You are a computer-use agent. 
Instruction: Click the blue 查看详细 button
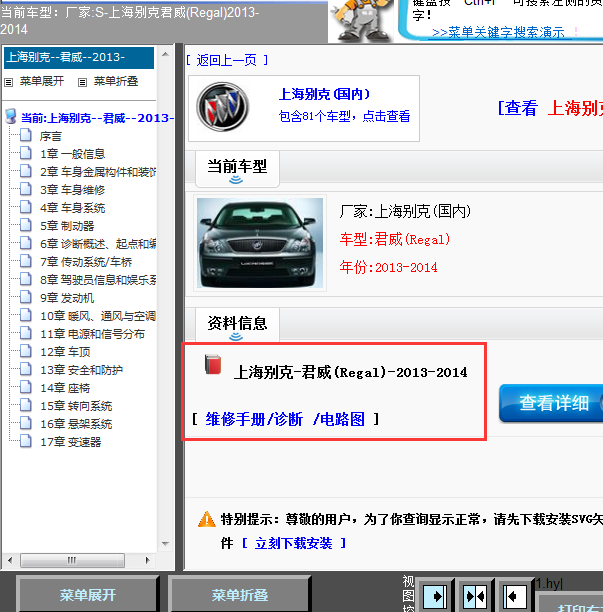pos(551,403)
